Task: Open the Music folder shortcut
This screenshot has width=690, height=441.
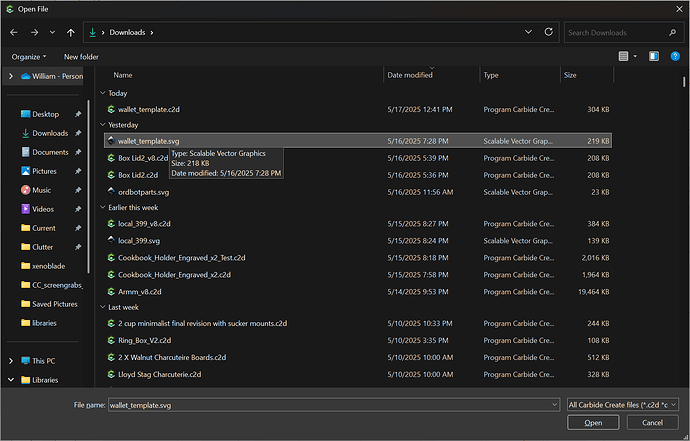Action: coord(41,190)
